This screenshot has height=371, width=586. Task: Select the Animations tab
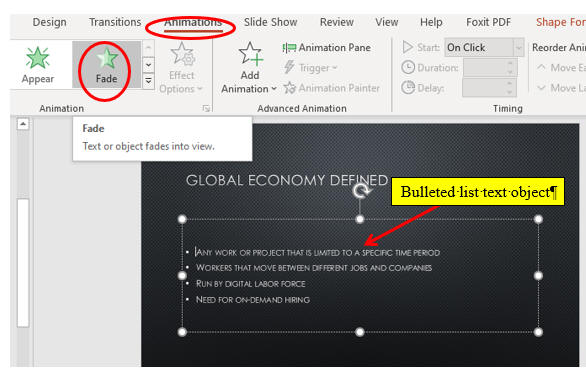coord(193,22)
